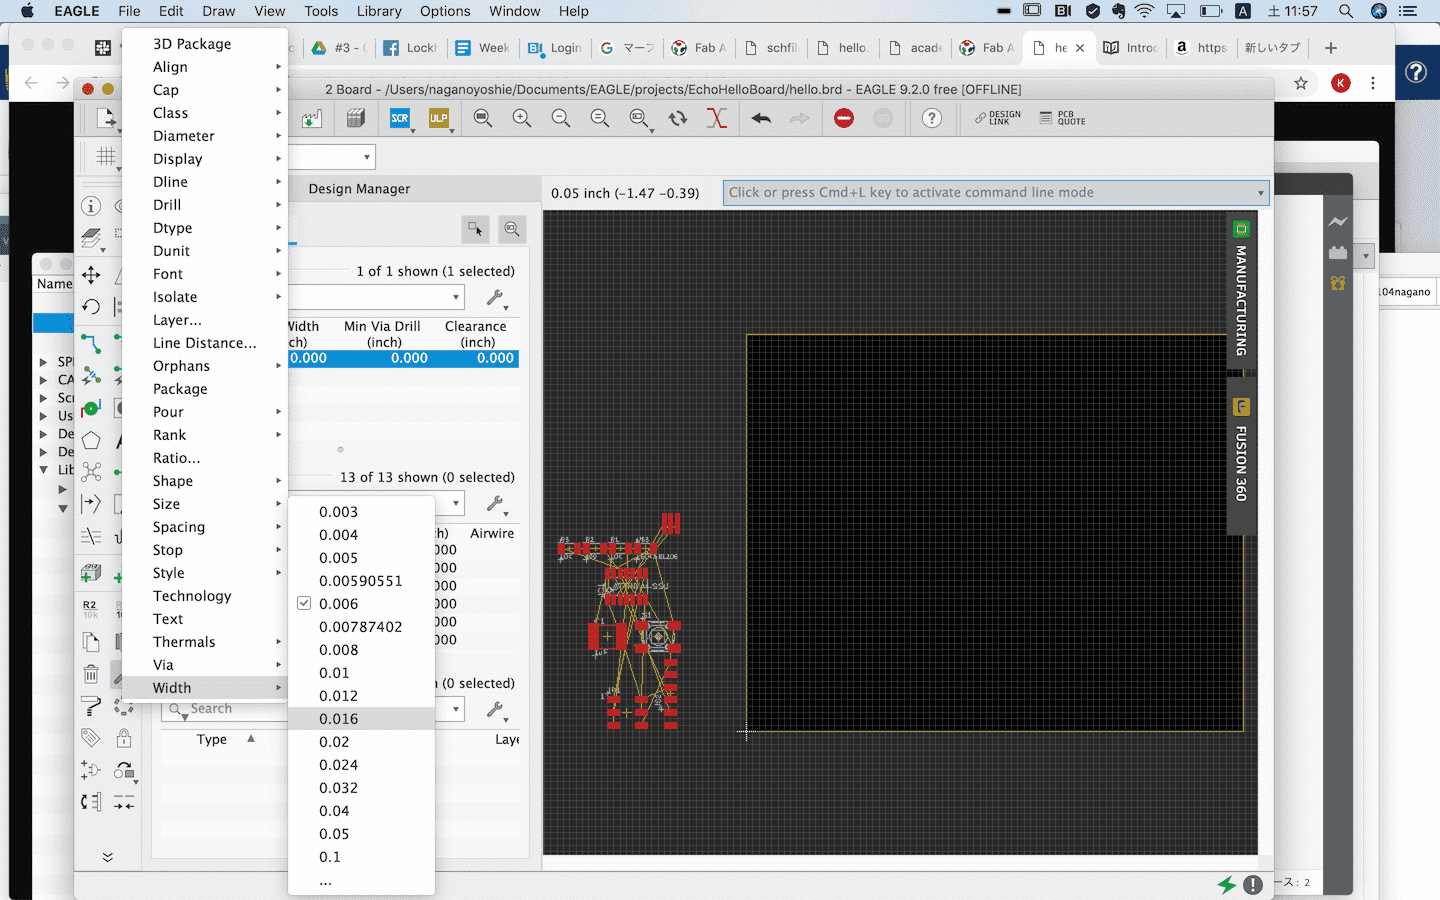This screenshot has height=900, width=1440.
Task: Open the Thermals submenu entry
Action: [x=184, y=642]
